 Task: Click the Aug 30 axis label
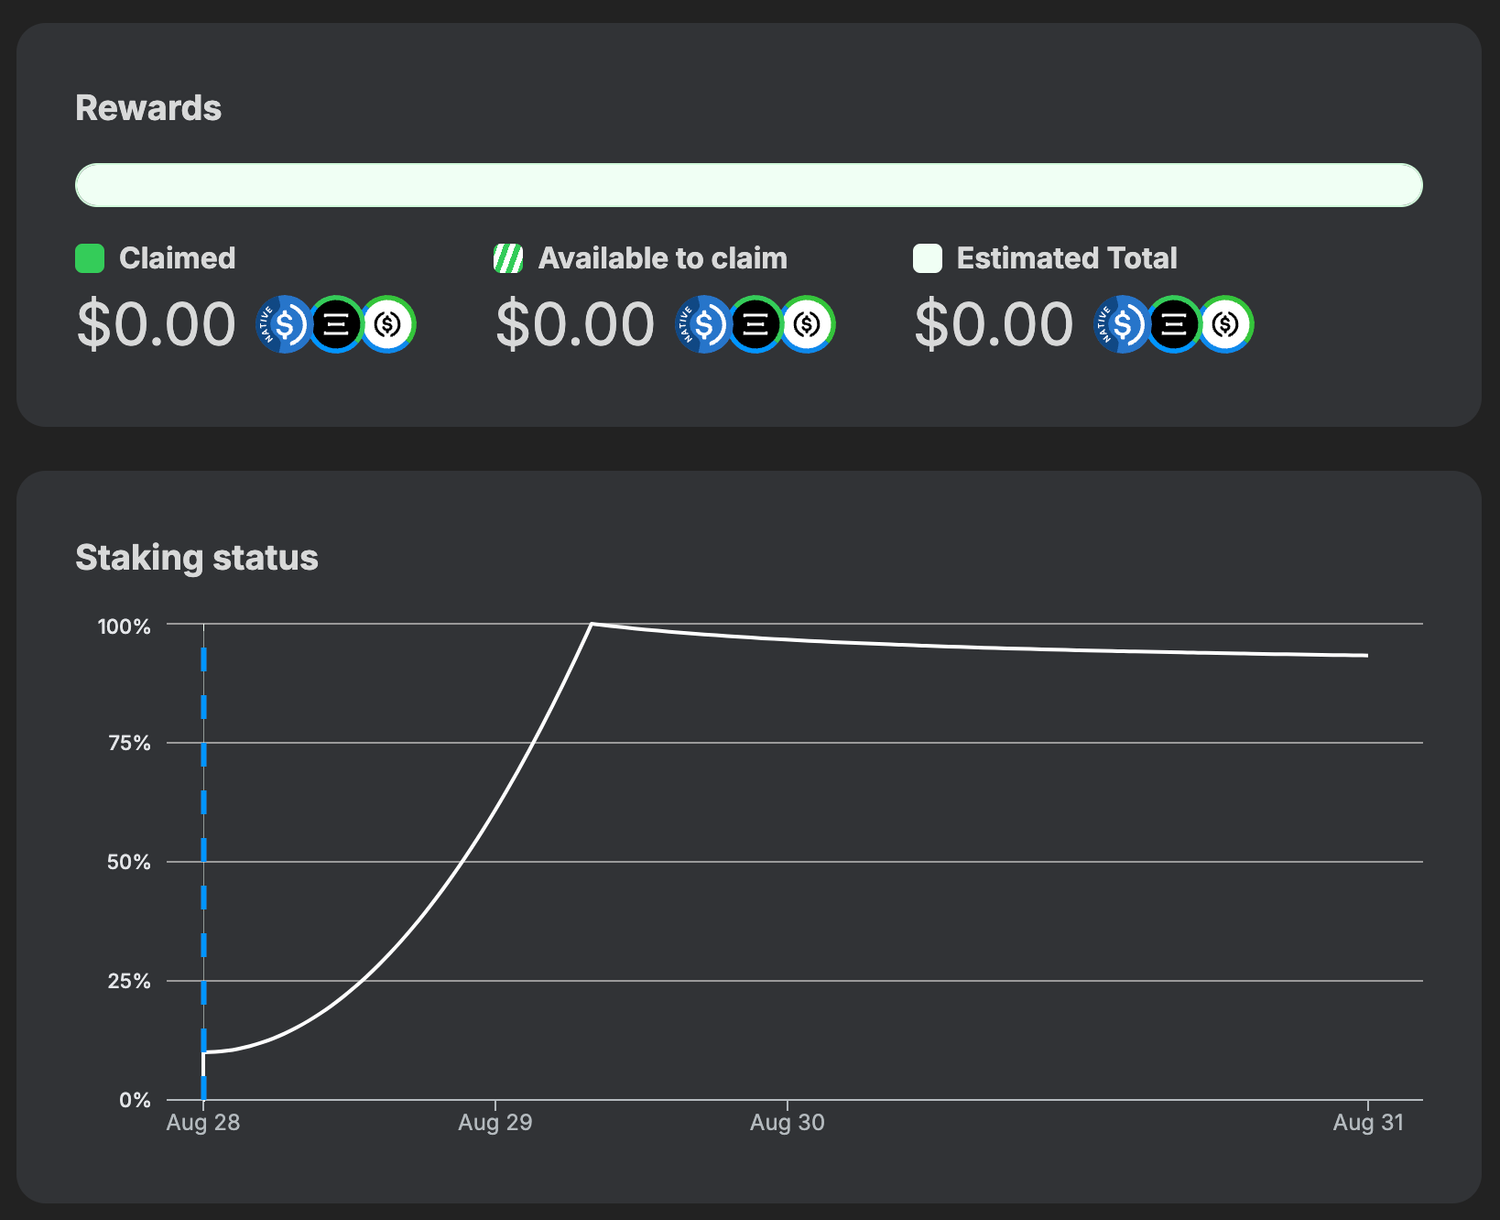tap(787, 1123)
